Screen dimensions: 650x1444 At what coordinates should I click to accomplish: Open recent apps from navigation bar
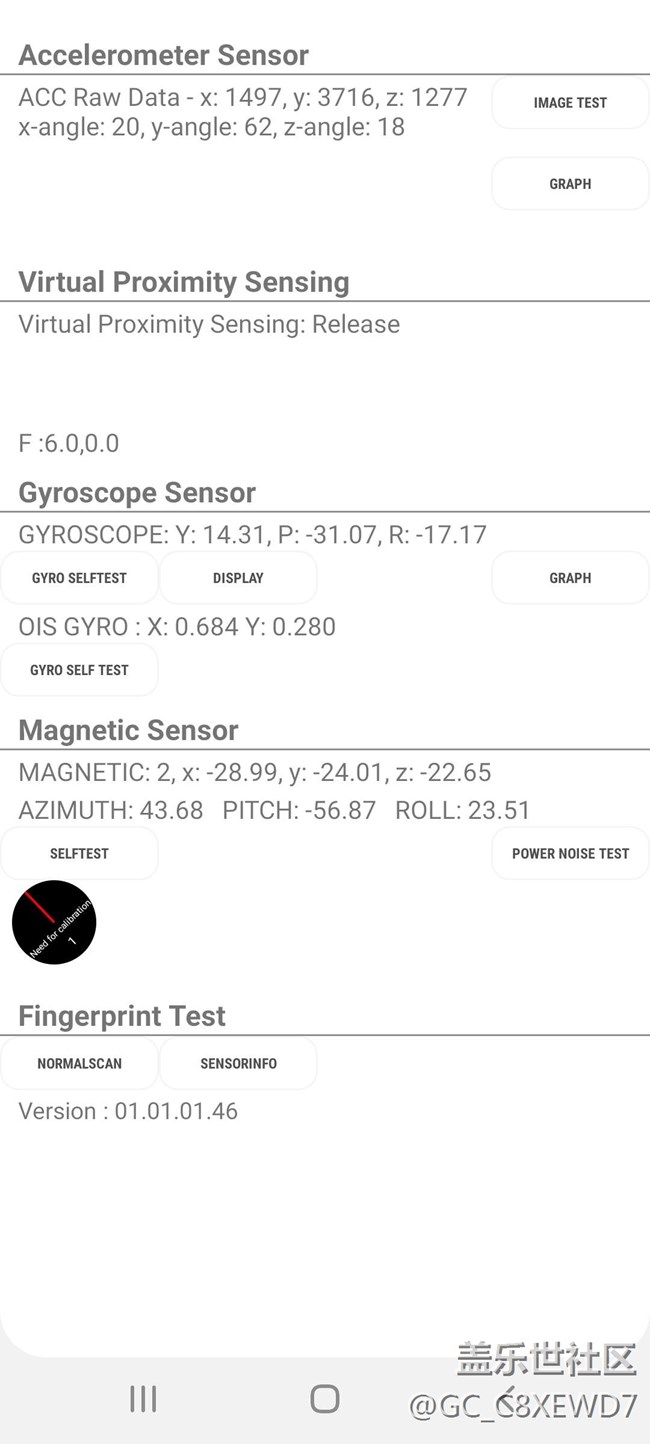143,1399
